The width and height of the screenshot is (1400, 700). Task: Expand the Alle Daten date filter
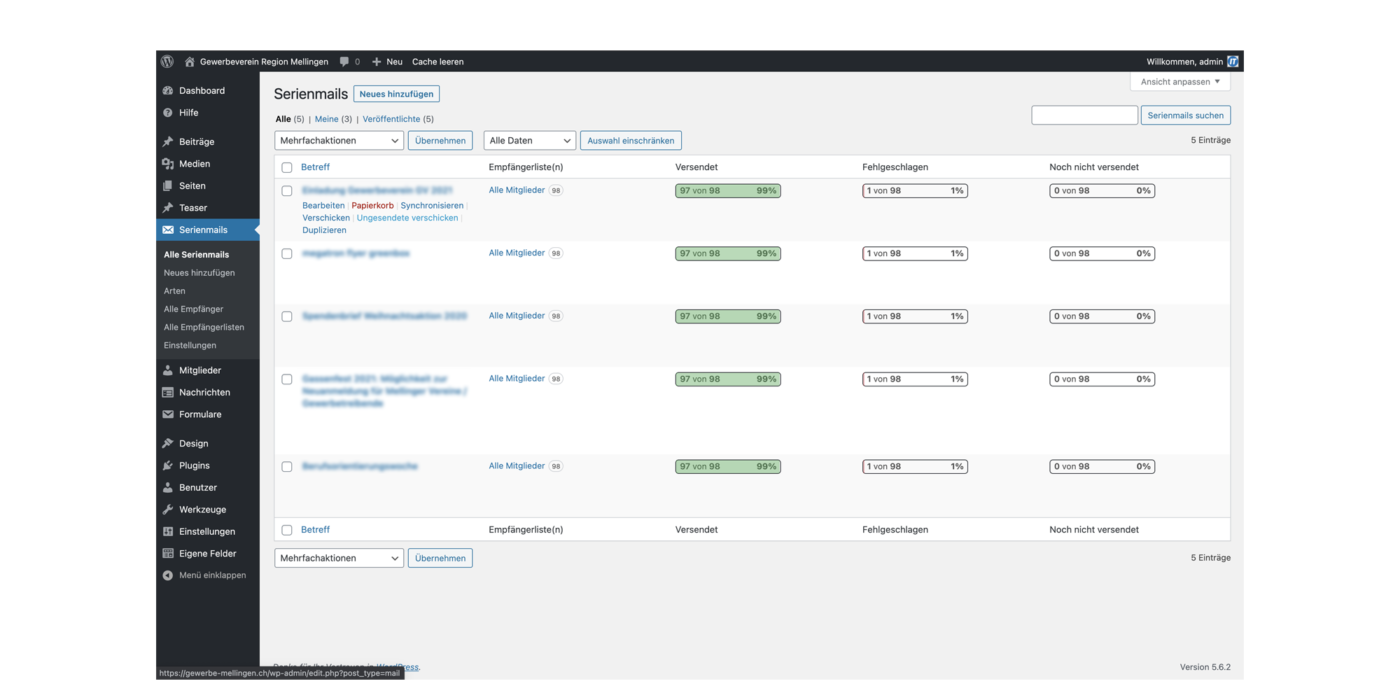pos(529,141)
